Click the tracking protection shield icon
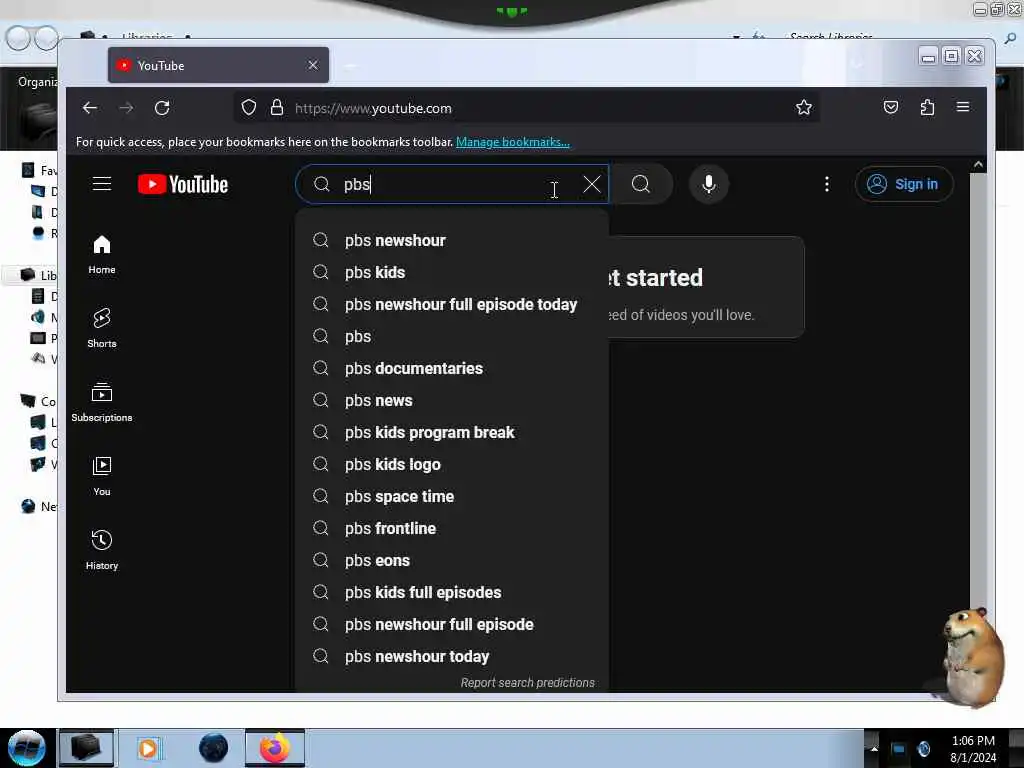This screenshot has height=768, width=1024. 249,108
